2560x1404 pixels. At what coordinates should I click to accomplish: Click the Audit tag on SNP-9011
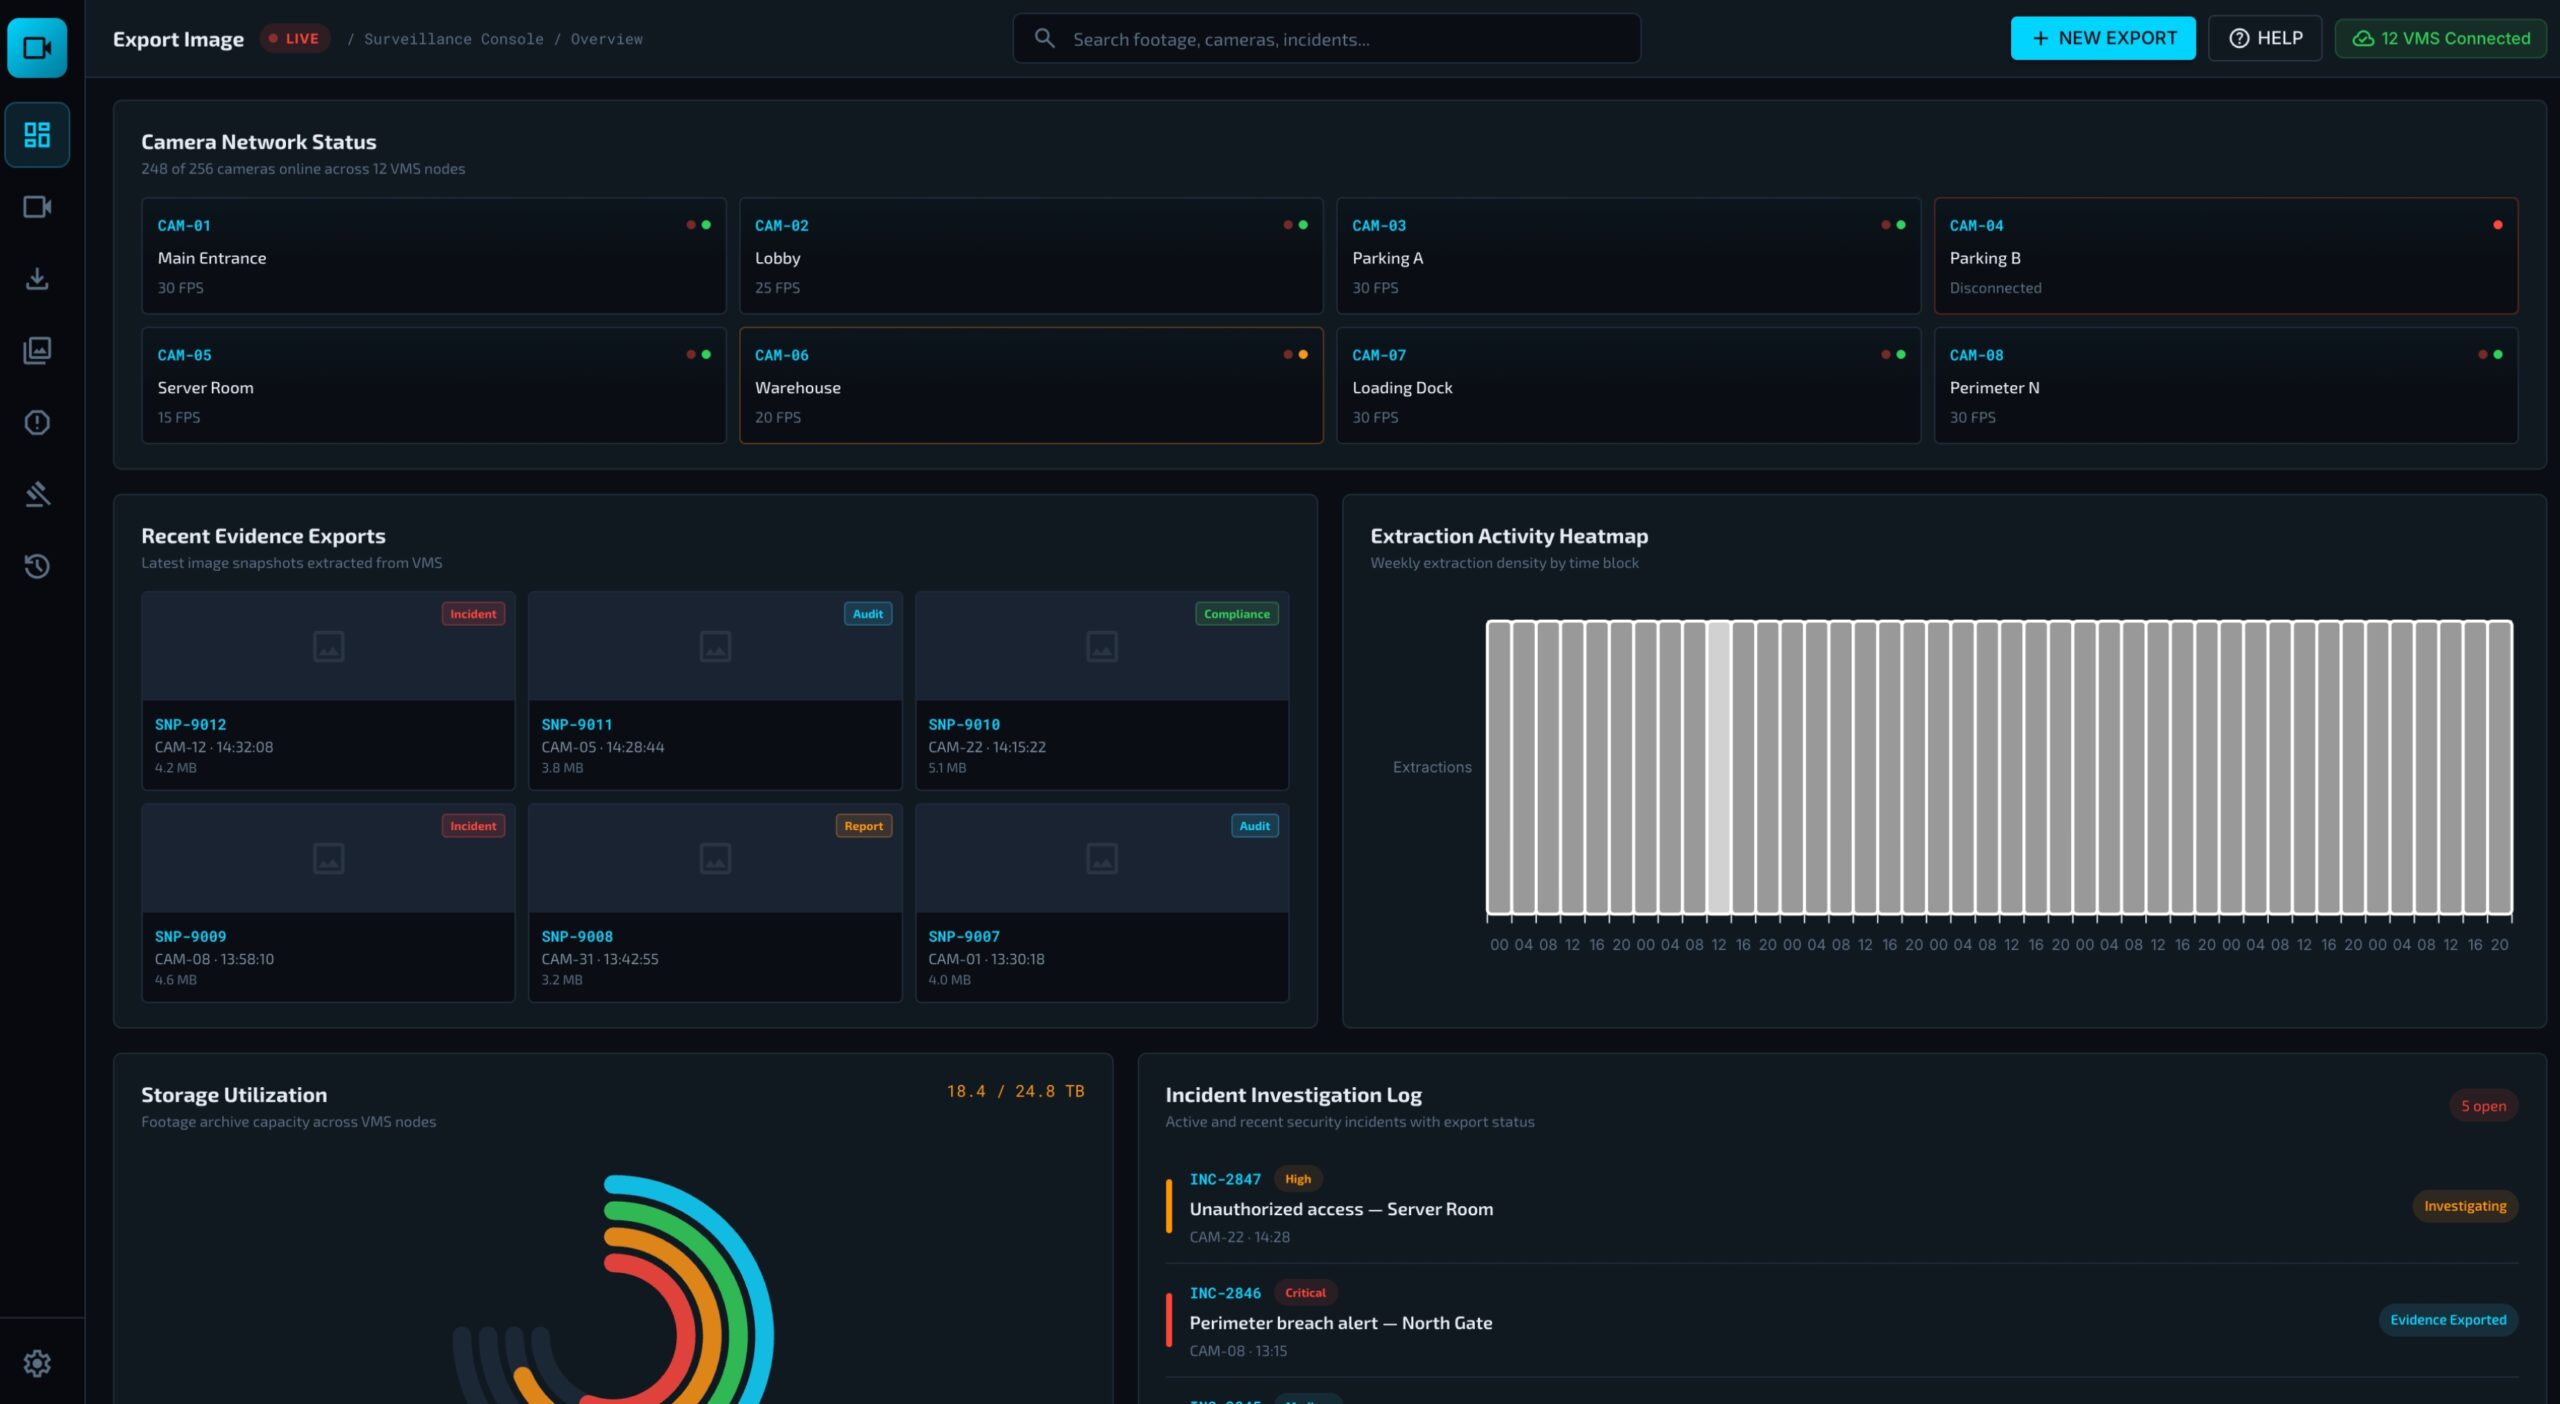click(868, 614)
